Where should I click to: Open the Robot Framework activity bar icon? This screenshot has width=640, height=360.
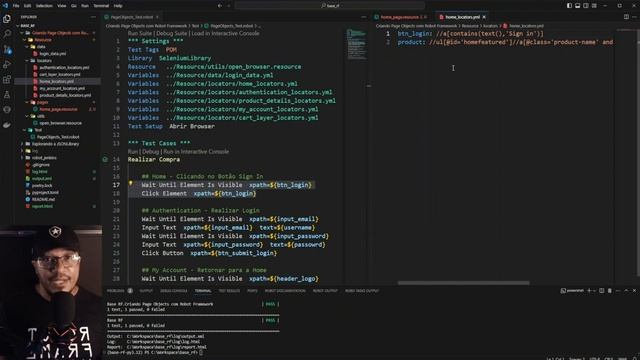[x=7, y=109]
